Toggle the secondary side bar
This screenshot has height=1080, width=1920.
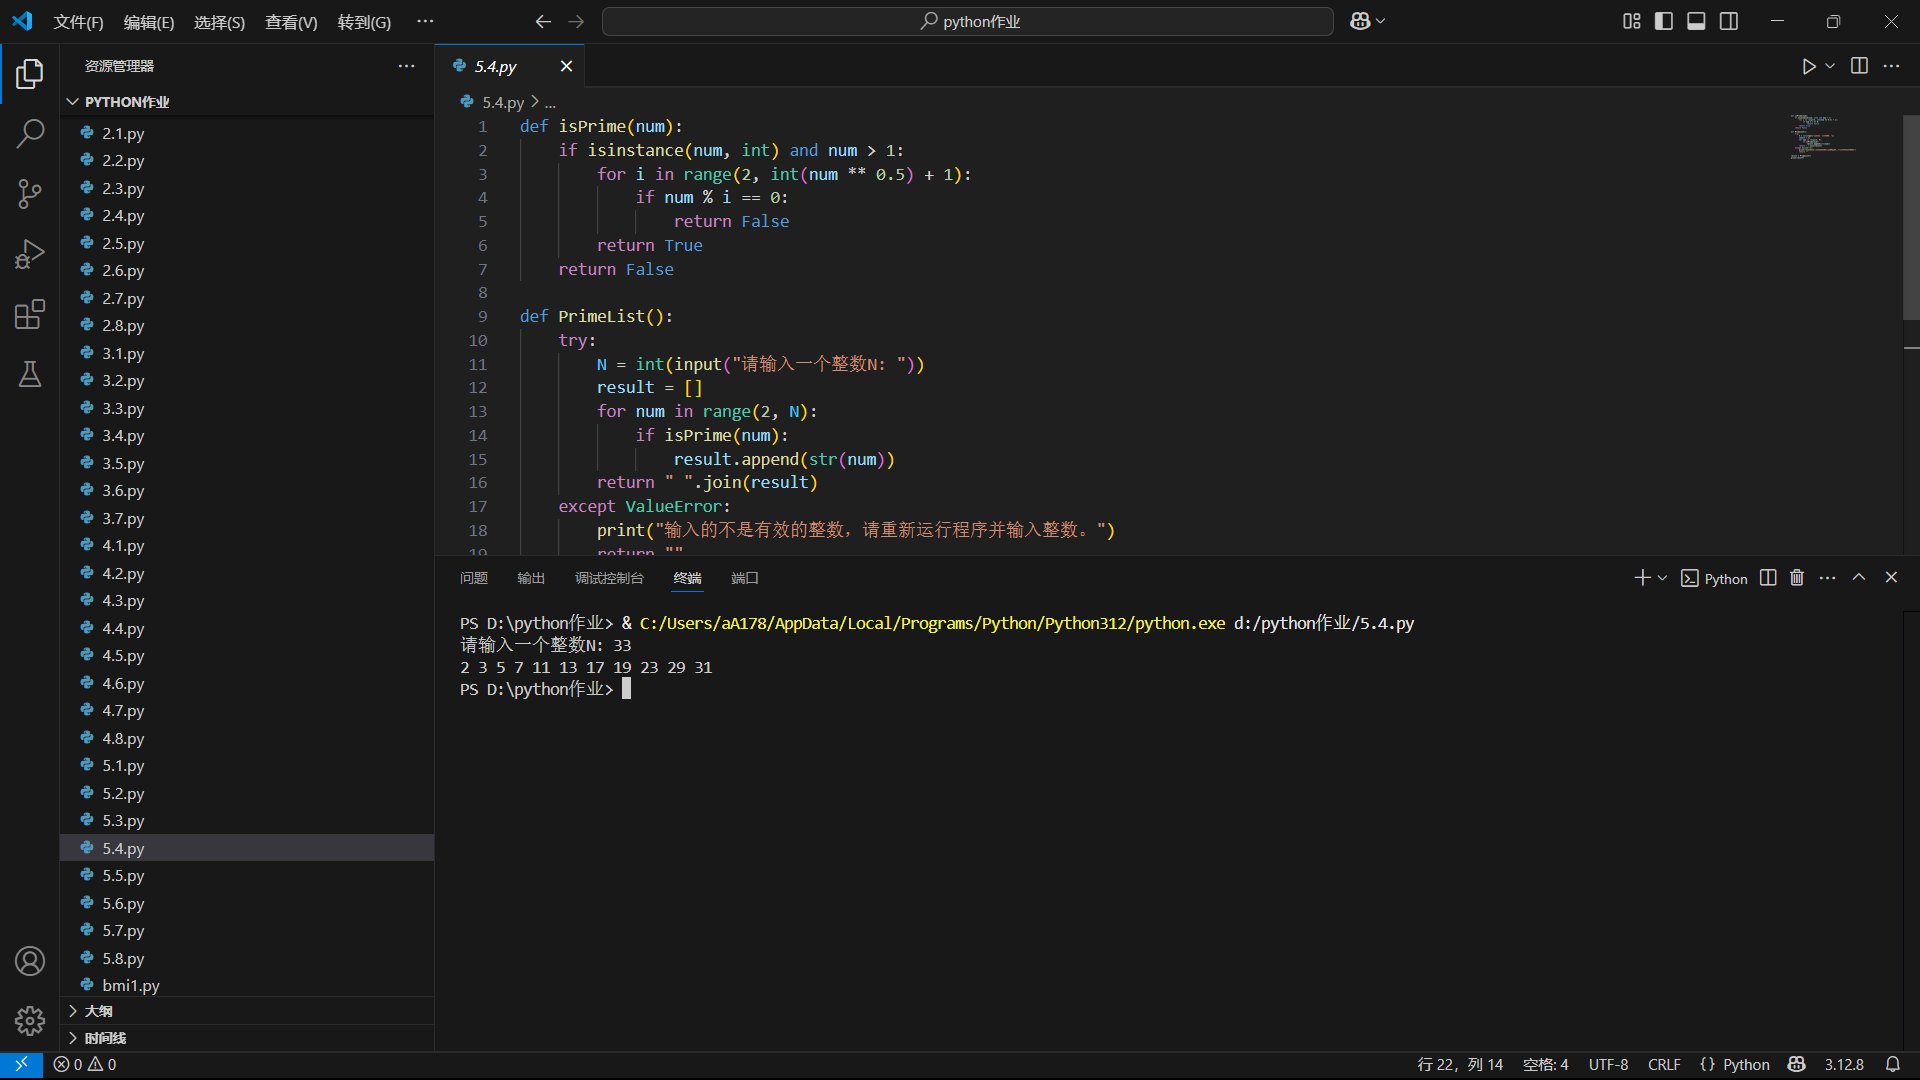pos(1729,21)
